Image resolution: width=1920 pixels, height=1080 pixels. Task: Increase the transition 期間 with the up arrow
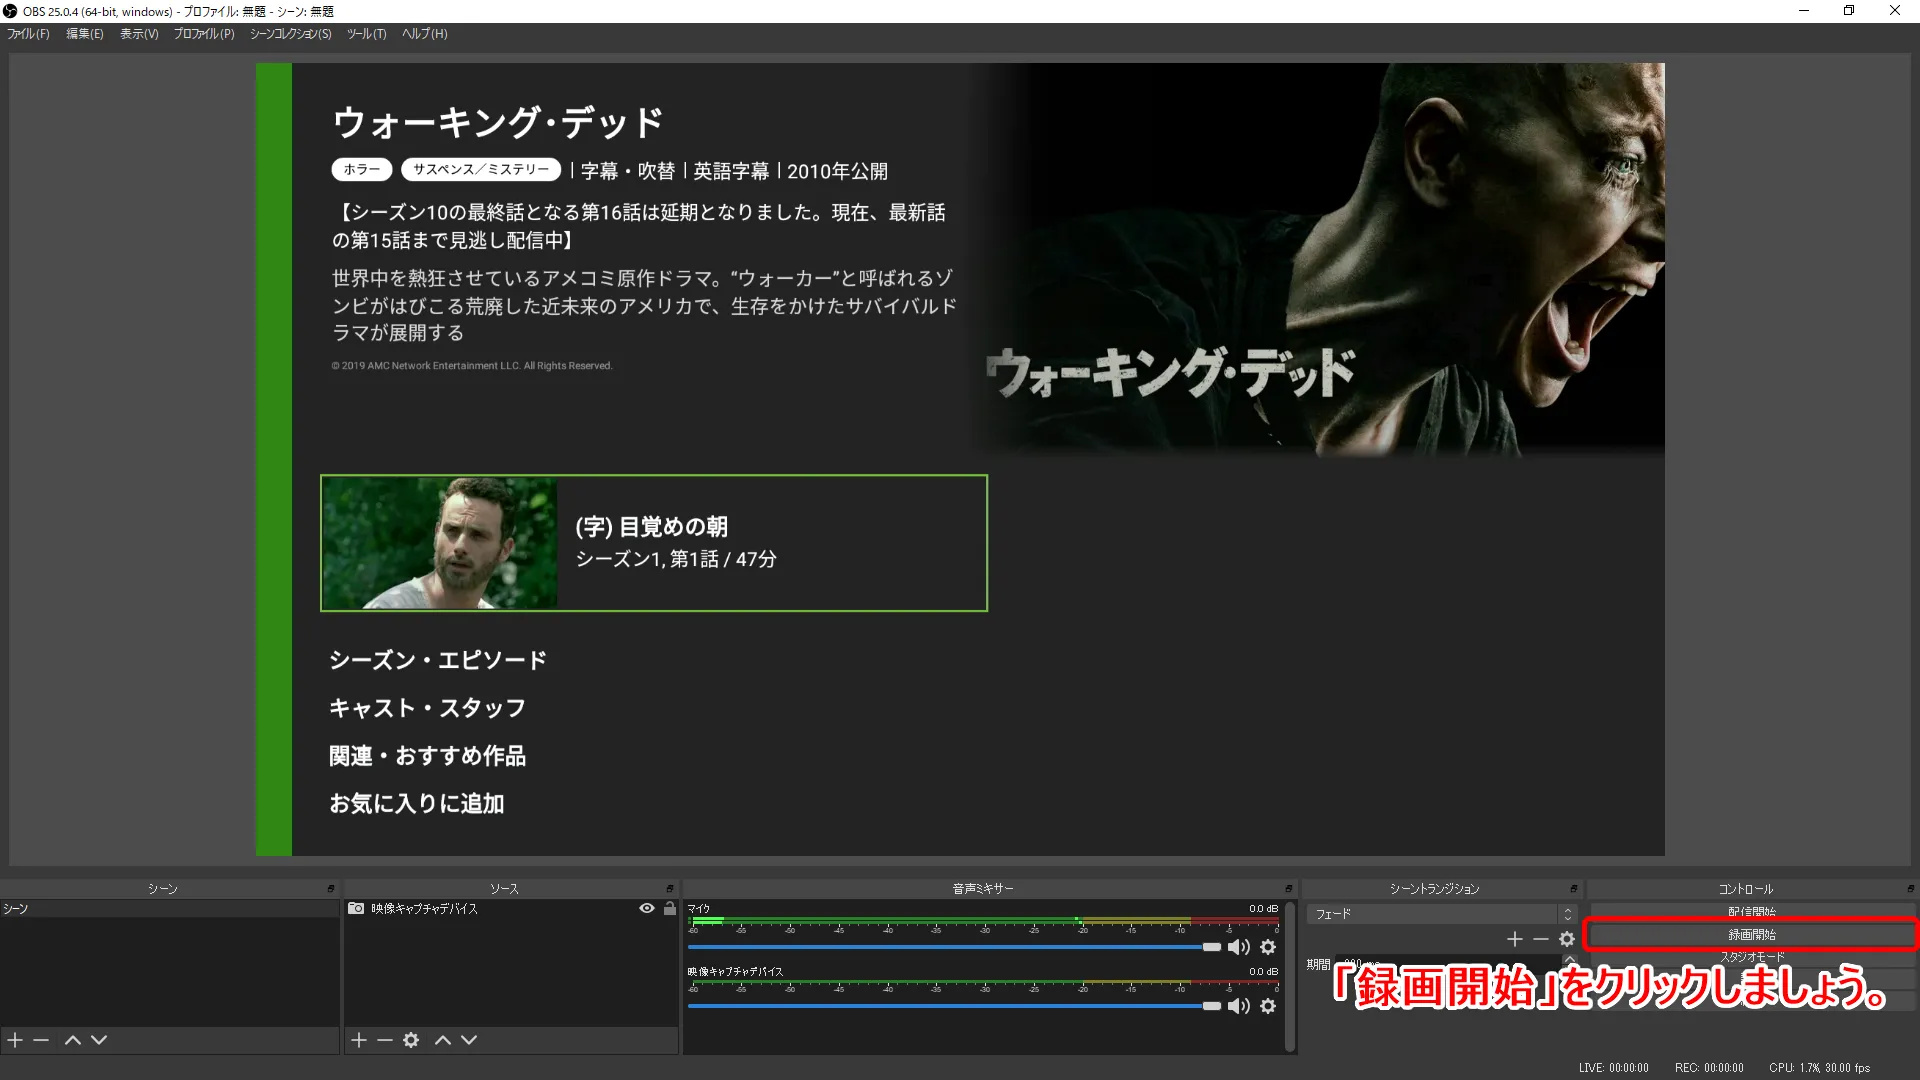[x=1569, y=959]
